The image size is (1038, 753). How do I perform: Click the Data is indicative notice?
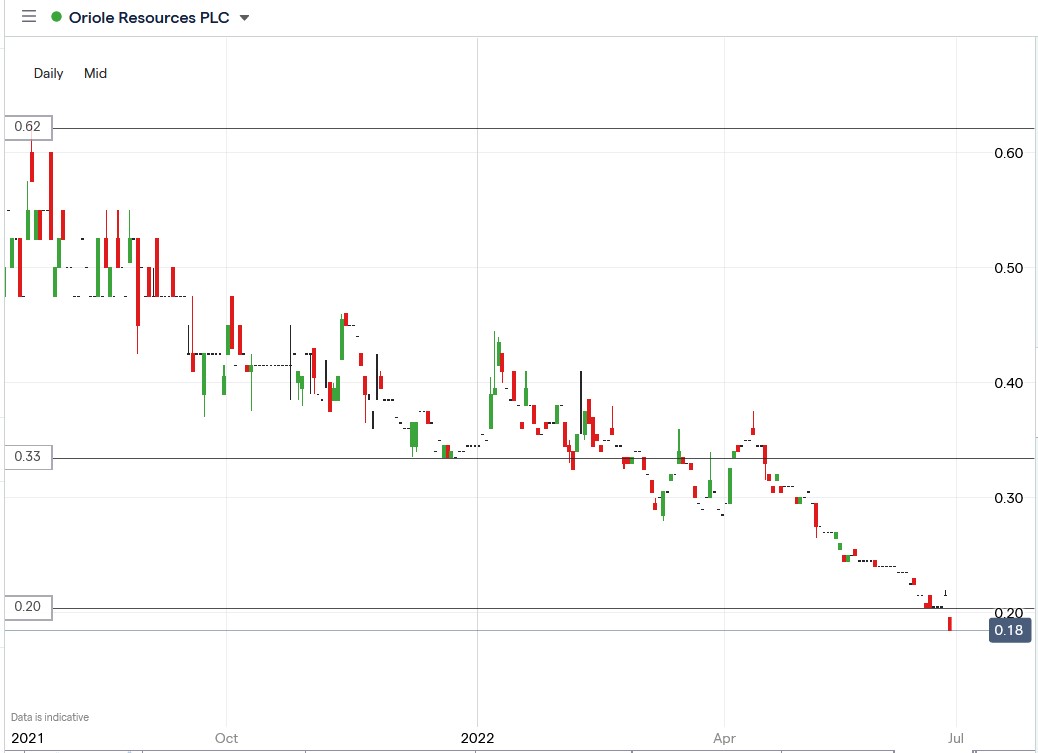50,717
